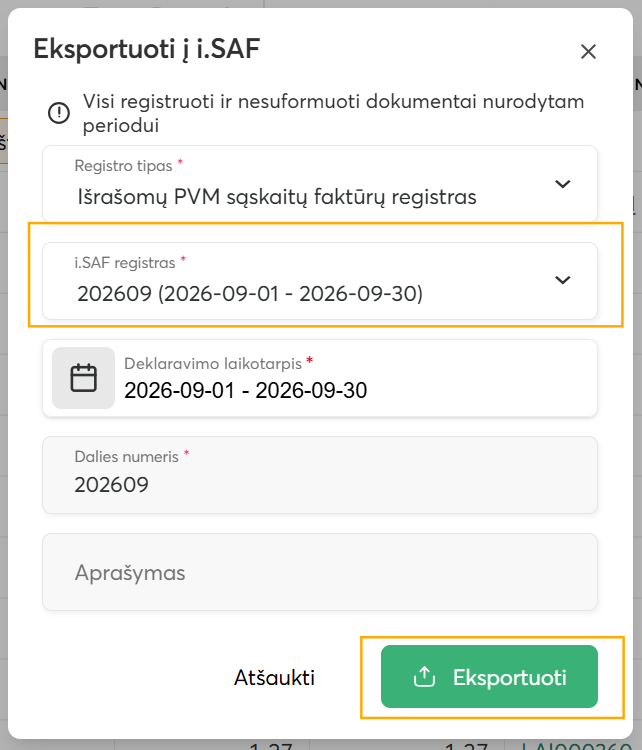Screen dimensions: 642x750
Task: Click into the Aprašymas field
Action: tap(320, 572)
